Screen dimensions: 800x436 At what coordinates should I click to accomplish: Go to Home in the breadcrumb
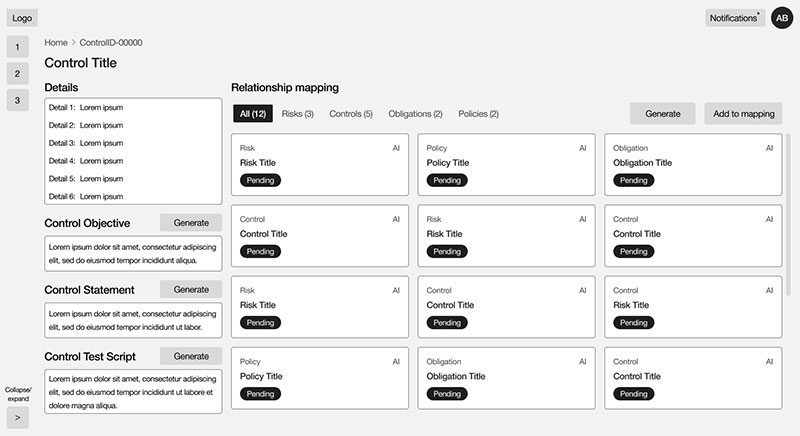point(56,43)
